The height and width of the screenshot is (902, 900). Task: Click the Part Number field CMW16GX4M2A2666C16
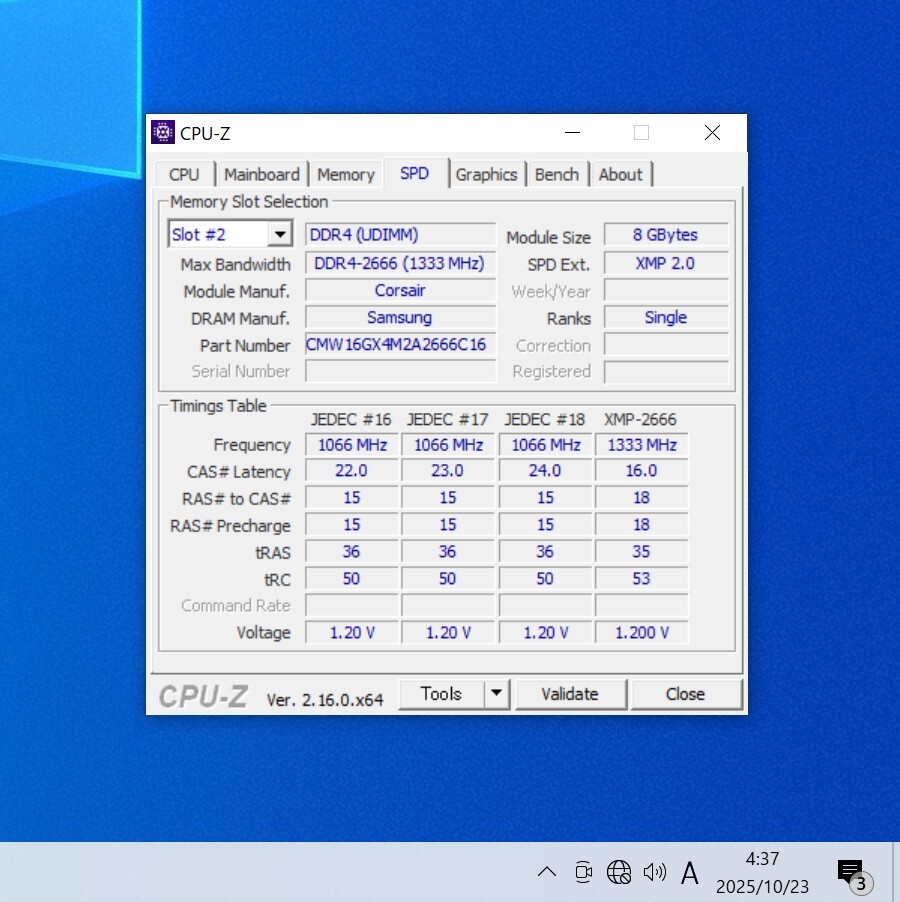400,345
